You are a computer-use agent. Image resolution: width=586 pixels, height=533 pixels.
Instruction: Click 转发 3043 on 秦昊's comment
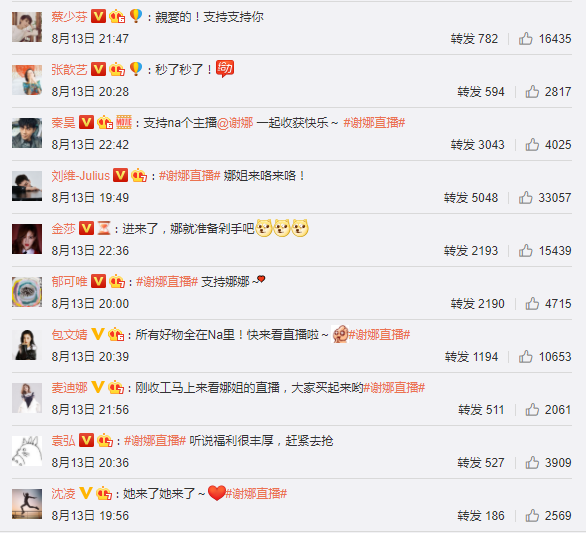pos(478,145)
